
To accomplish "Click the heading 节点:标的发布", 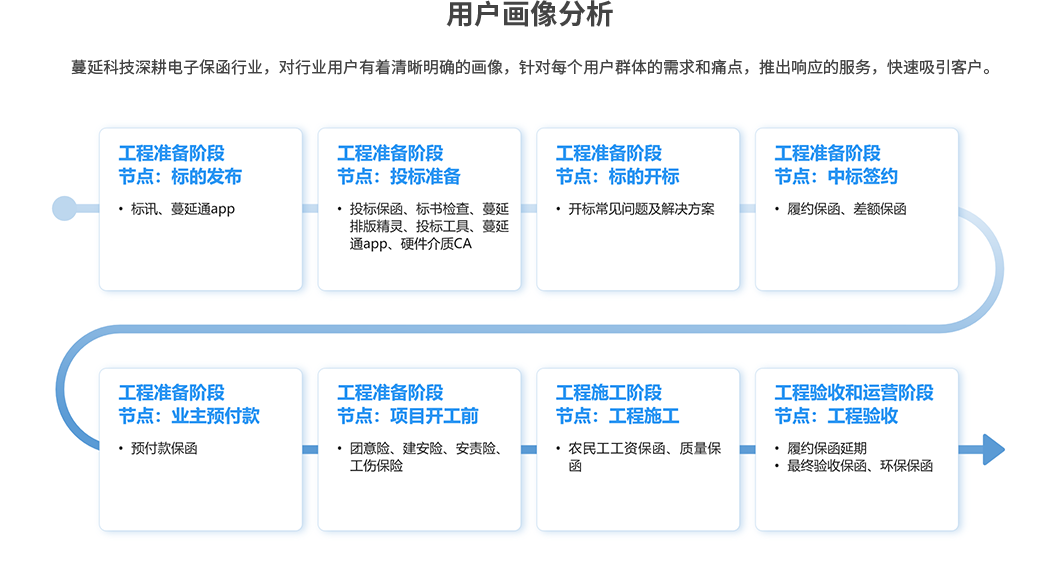I will coord(180,177).
